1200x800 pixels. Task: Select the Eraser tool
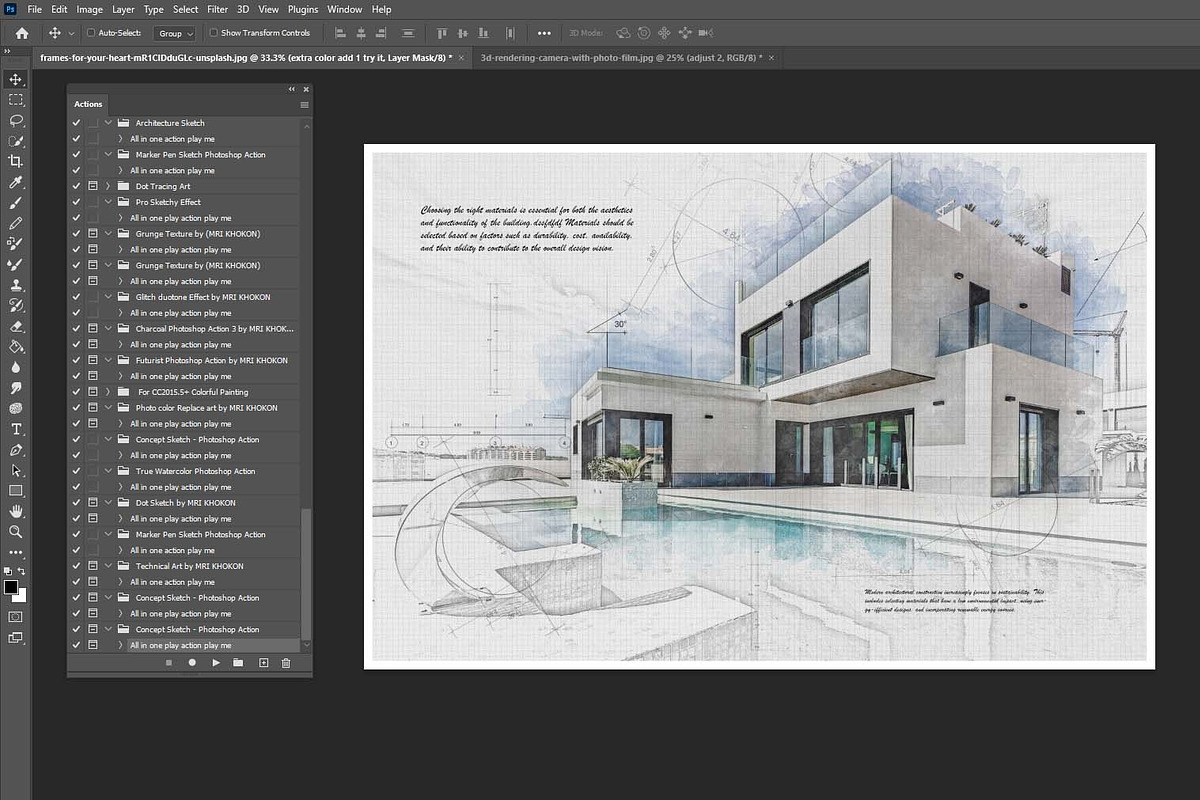(15, 326)
